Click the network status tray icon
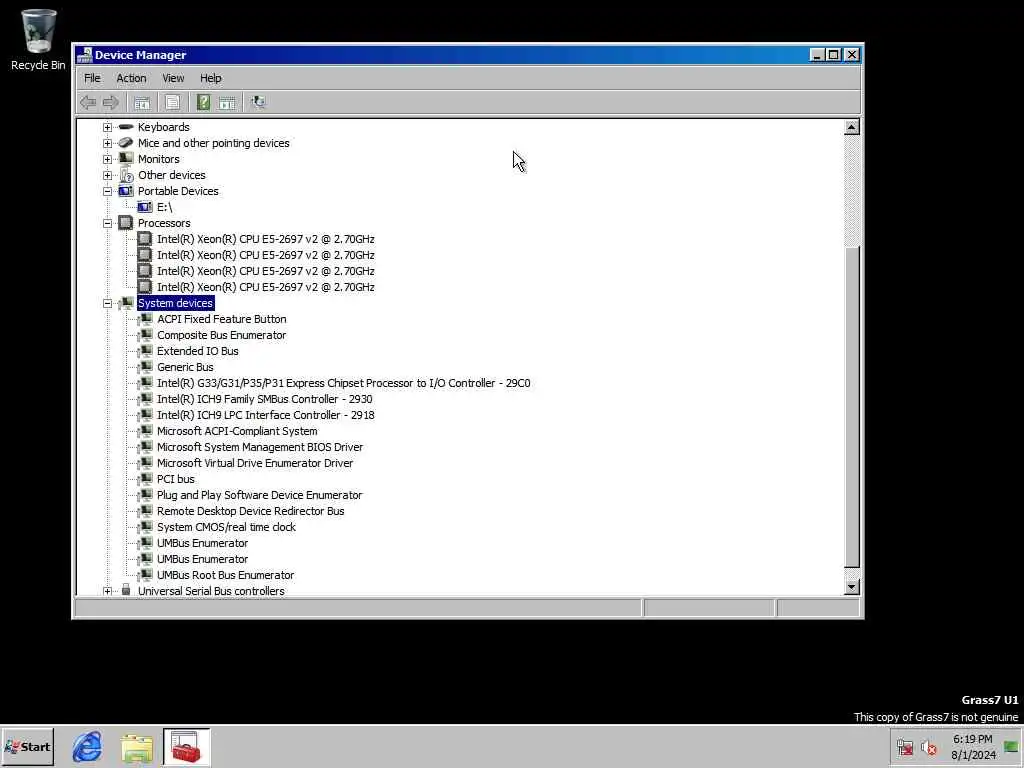Screen dimensions: 1024x768 tap(904, 747)
